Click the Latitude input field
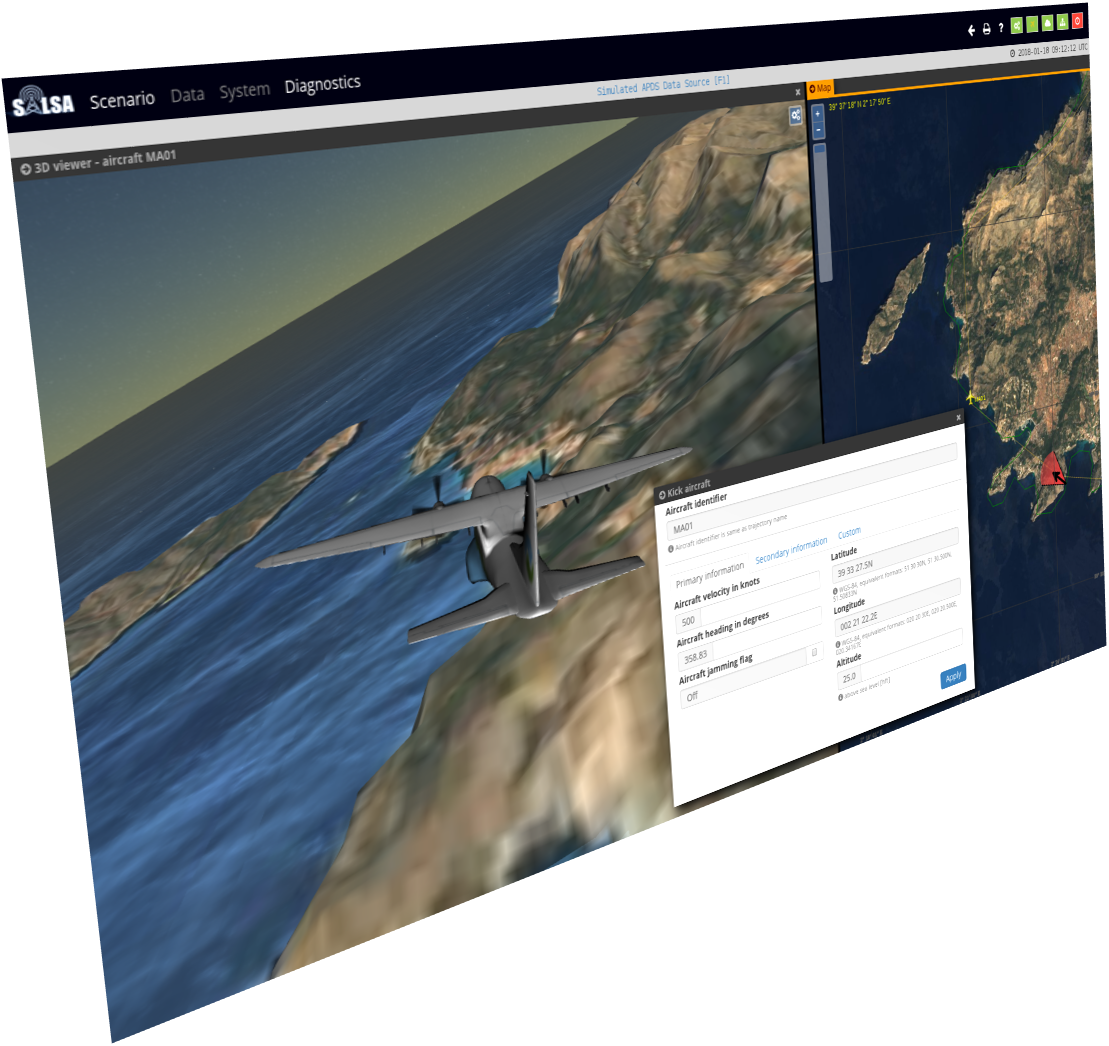Screen dimensions: 1109x1046 (x=895, y=554)
